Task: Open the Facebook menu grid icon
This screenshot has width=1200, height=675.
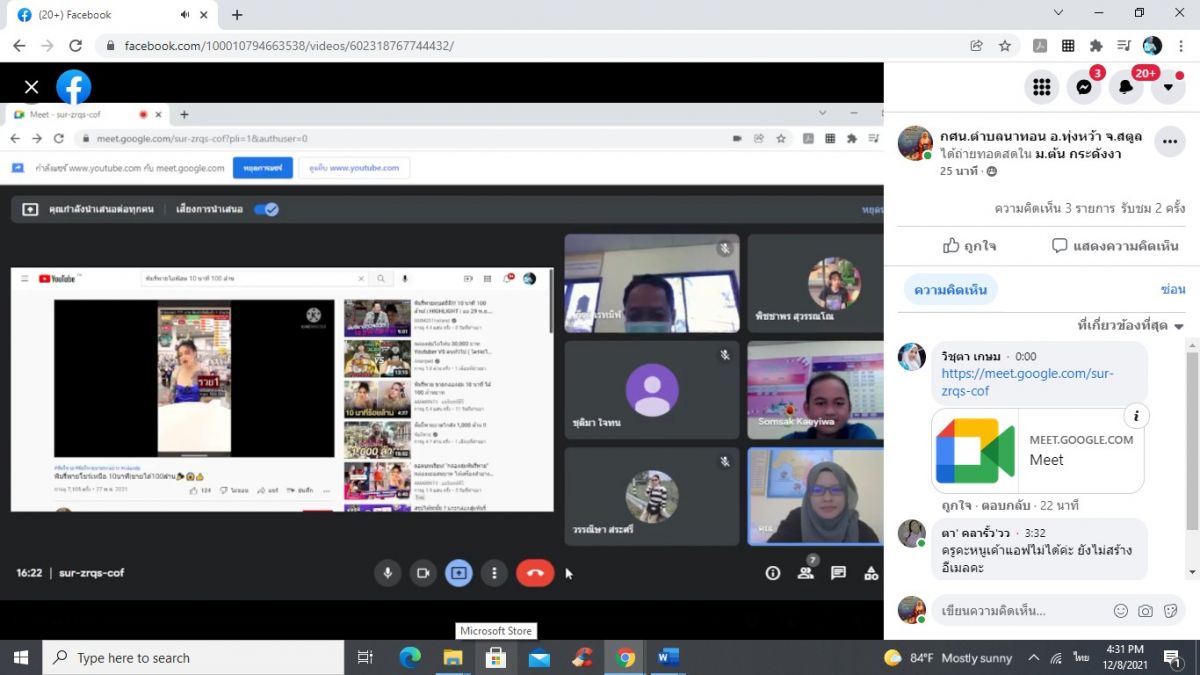Action: [1041, 87]
